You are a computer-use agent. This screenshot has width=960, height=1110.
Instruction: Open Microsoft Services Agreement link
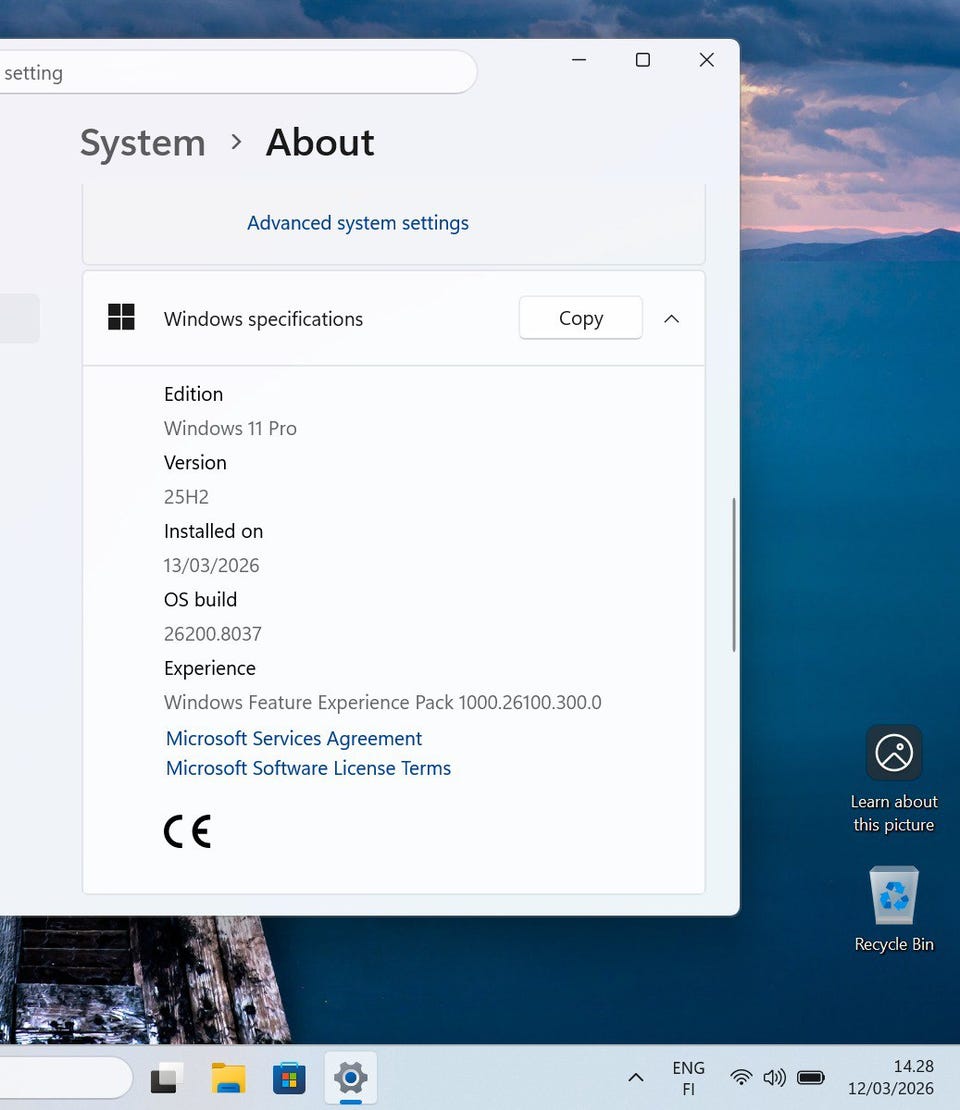[294, 738]
